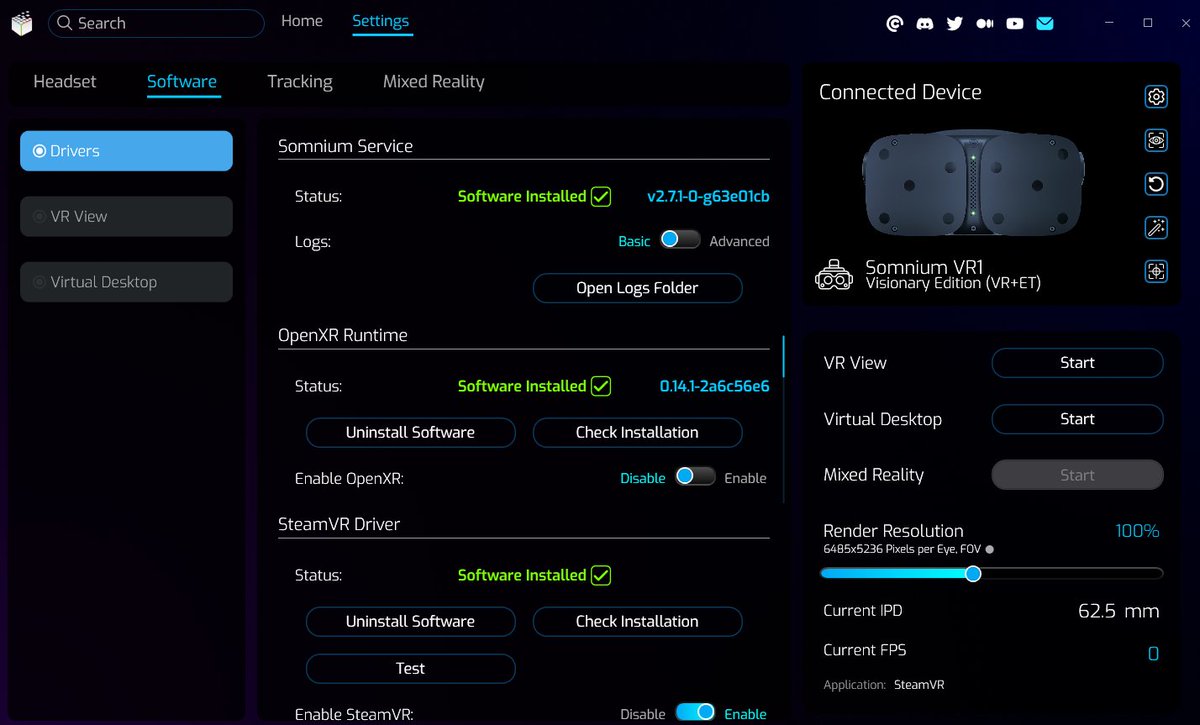Click the magic wand icon
This screenshot has height=725, width=1200.
coord(1156,228)
